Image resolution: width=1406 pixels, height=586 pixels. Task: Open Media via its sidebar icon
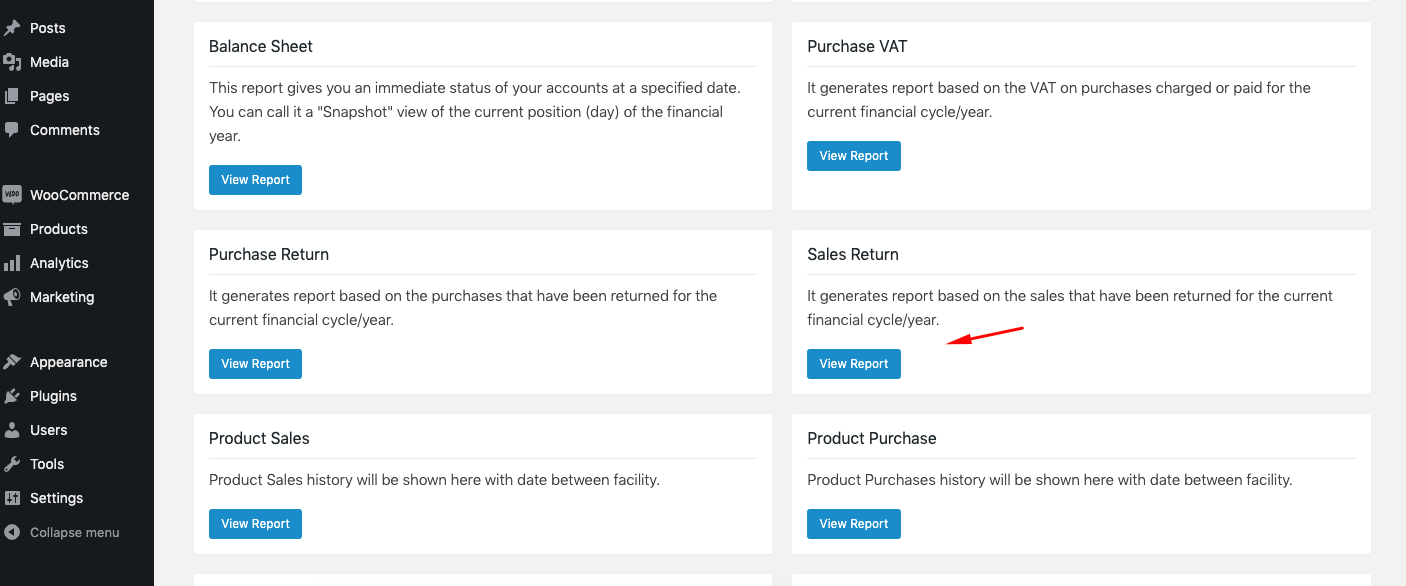[x=14, y=61]
